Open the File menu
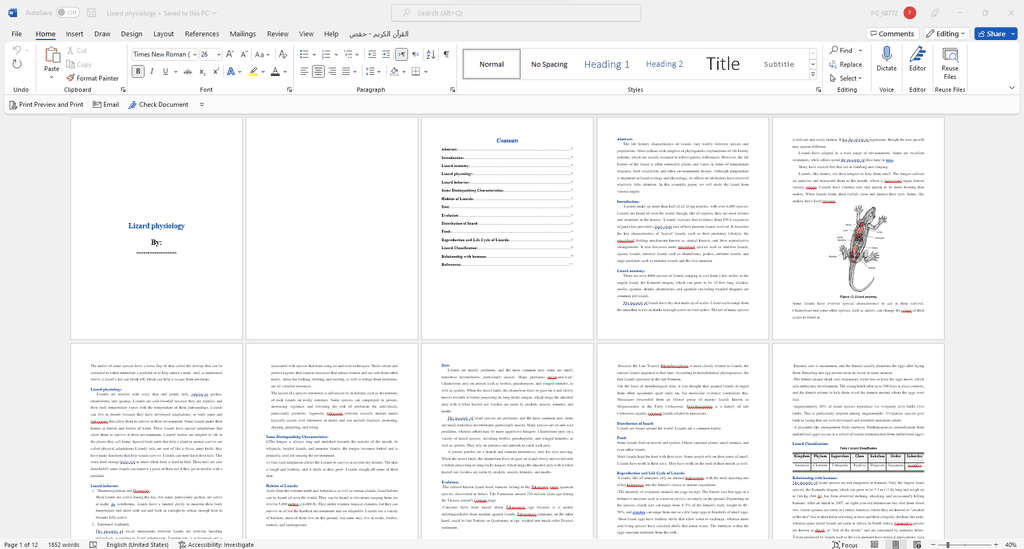The height and width of the screenshot is (549, 1024). (x=16, y=34)
